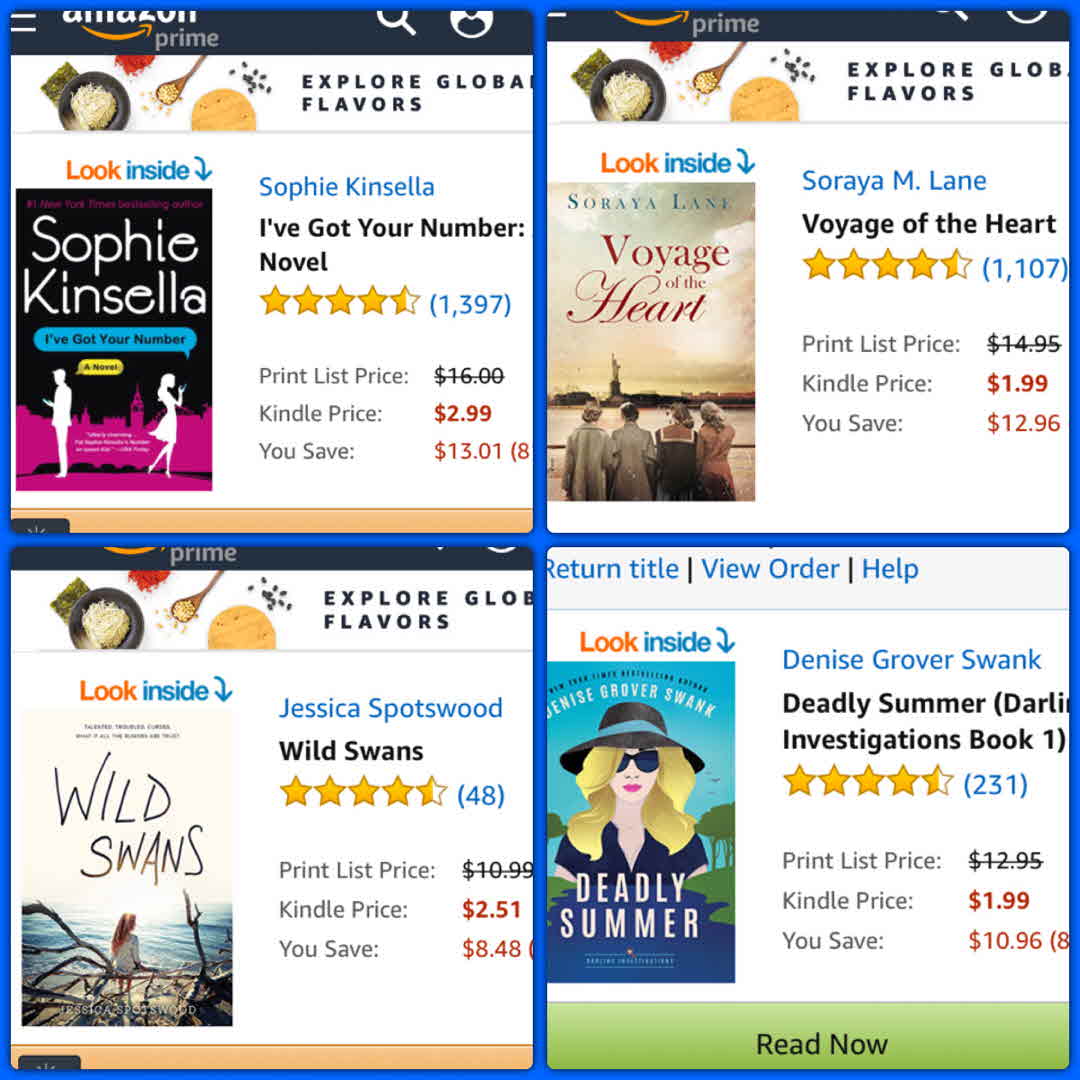This screenshot has height=1080, width=1080.
Task: Open Soraya M. Lane author link
Action: pos(894,180)
